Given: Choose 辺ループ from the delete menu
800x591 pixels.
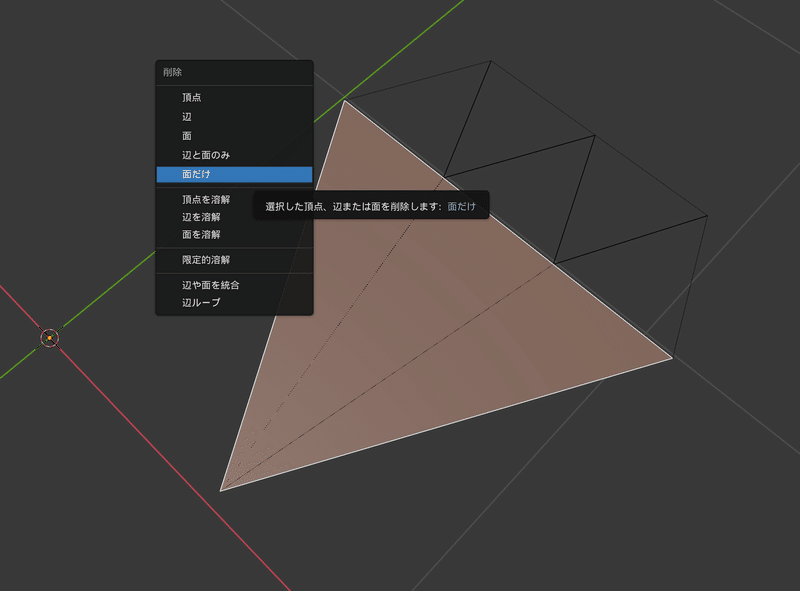Looking at the screenshot, I should tap(234, 303).
